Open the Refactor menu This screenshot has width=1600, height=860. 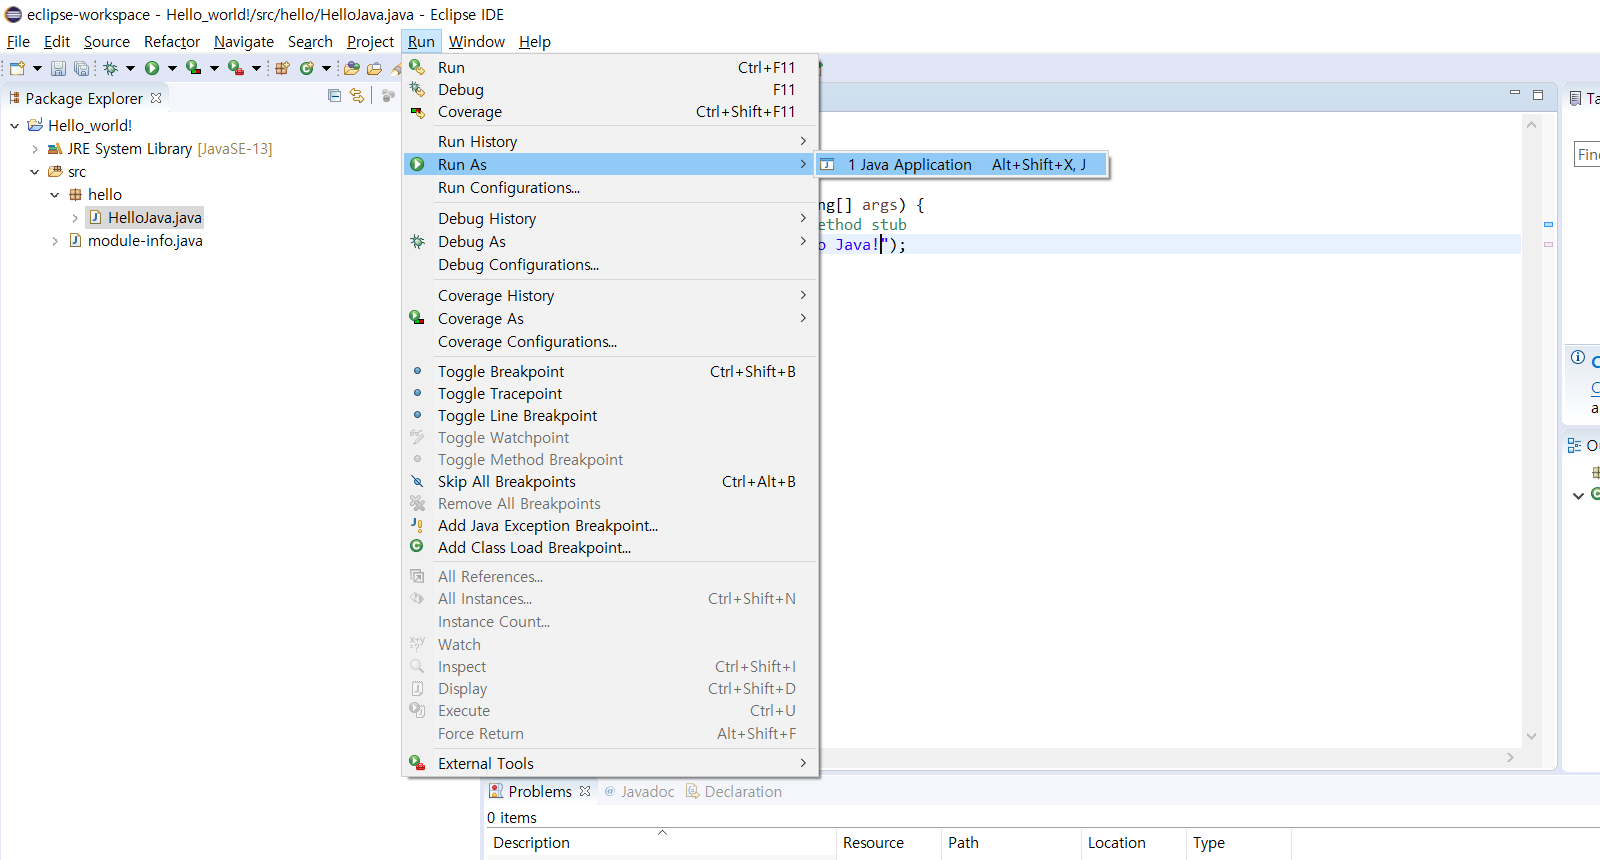point(172,42)
